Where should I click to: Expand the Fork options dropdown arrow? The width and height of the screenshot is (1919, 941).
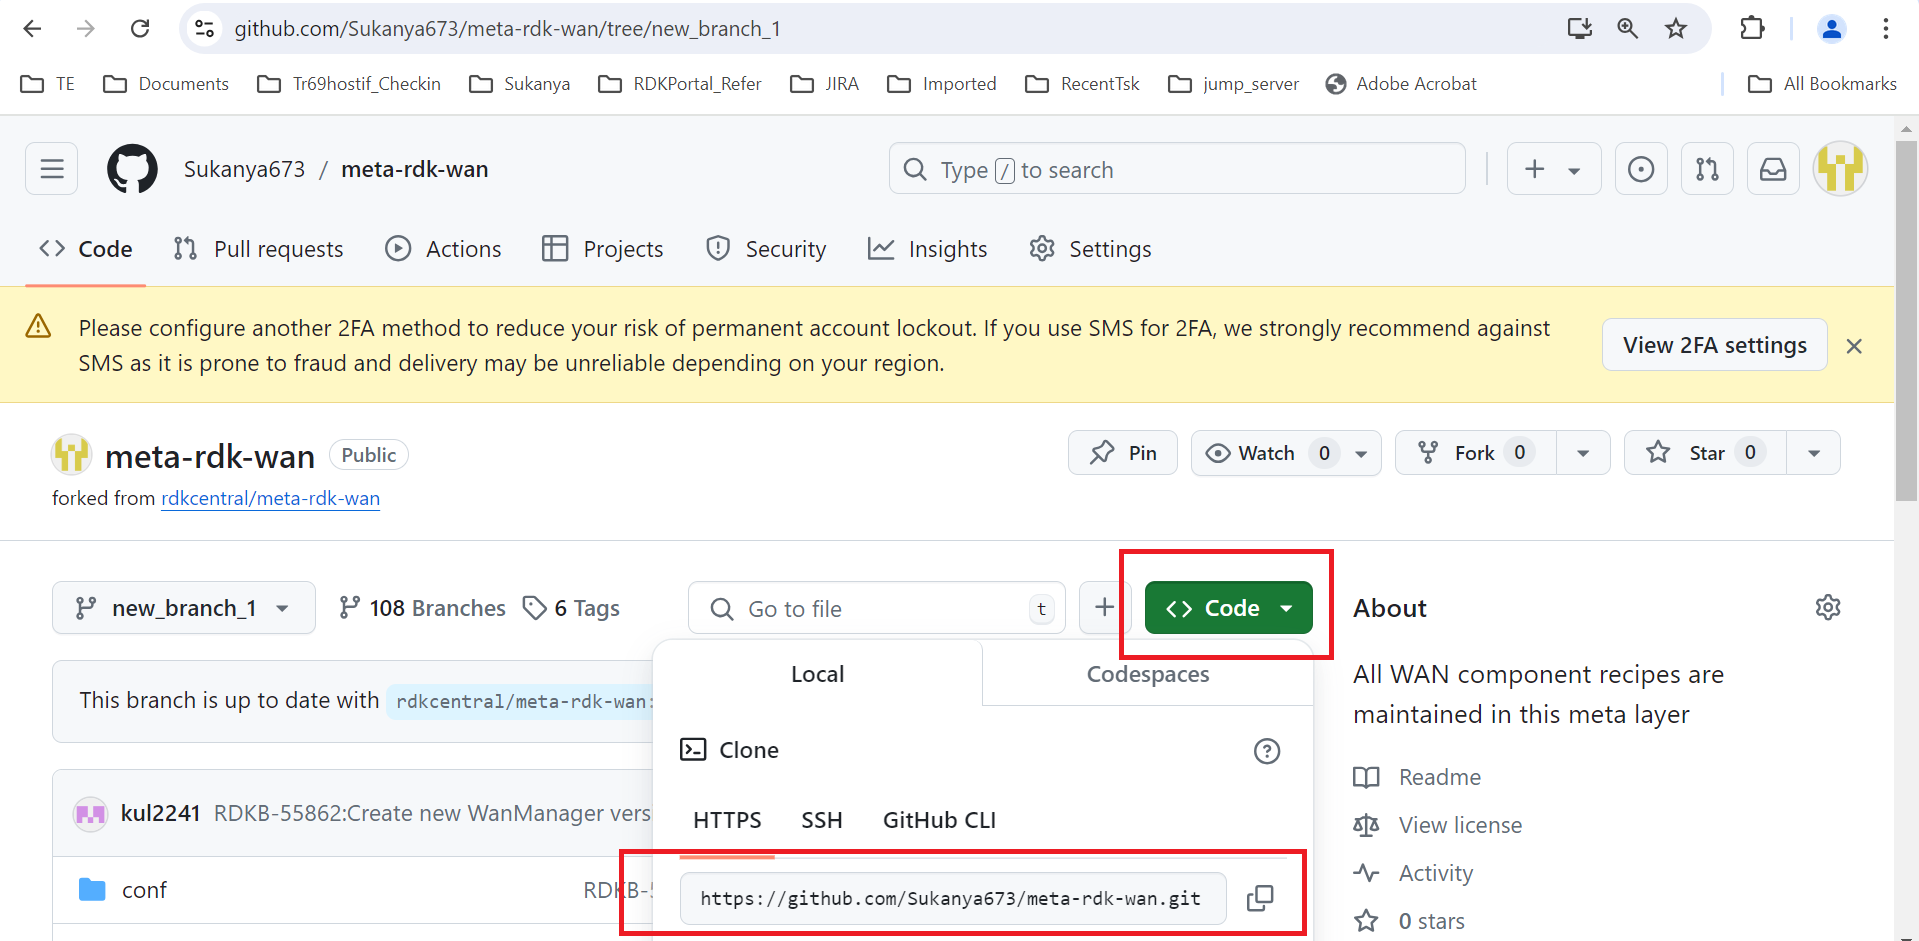point(1583,453)
